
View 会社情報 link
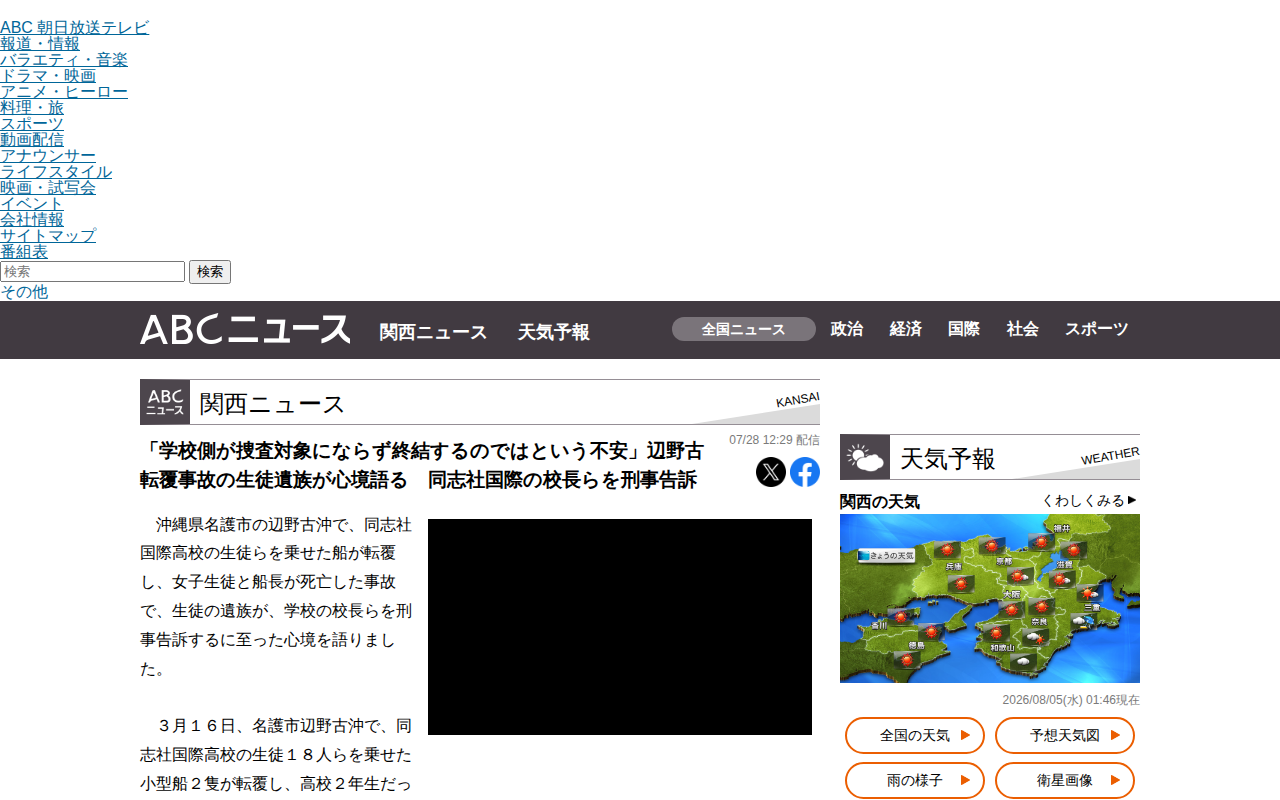click(x=32, y=220)
